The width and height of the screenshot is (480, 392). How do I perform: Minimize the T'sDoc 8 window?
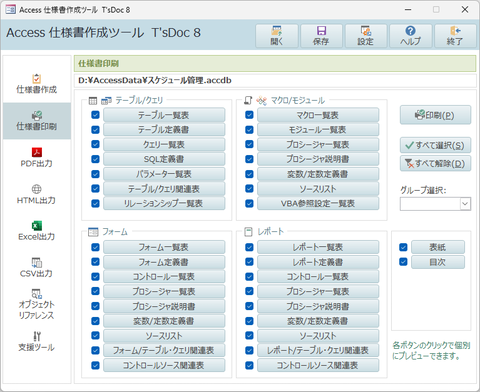(x=408, y=10)
